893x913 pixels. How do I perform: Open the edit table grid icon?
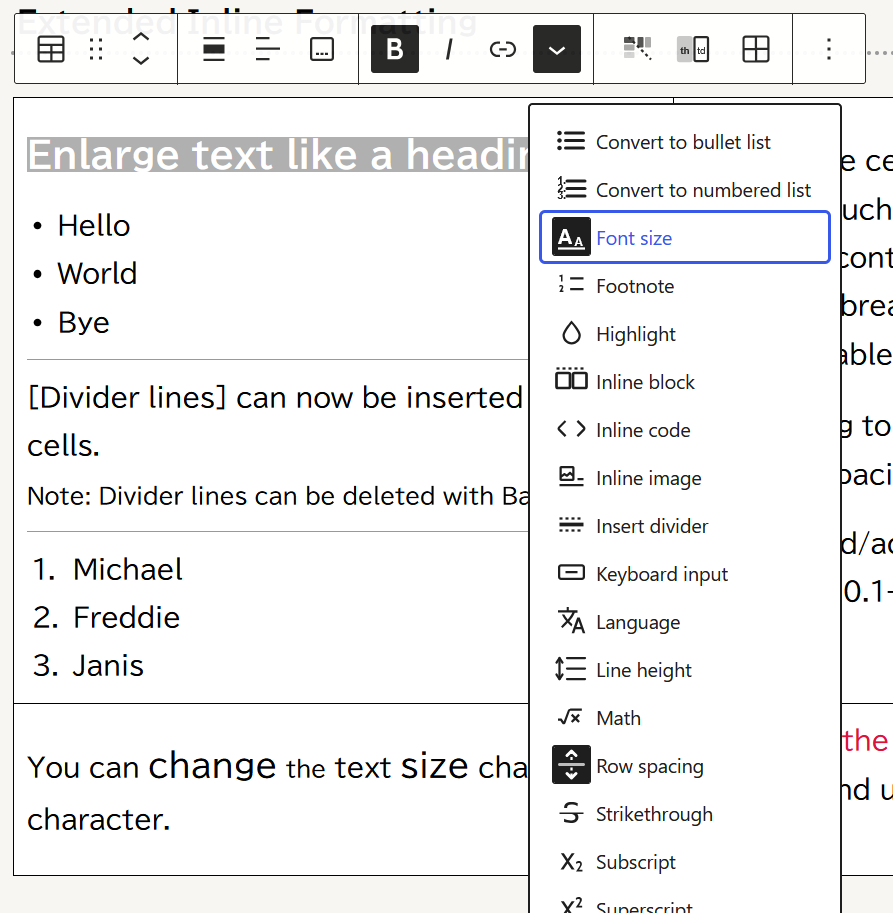(756, 49)
